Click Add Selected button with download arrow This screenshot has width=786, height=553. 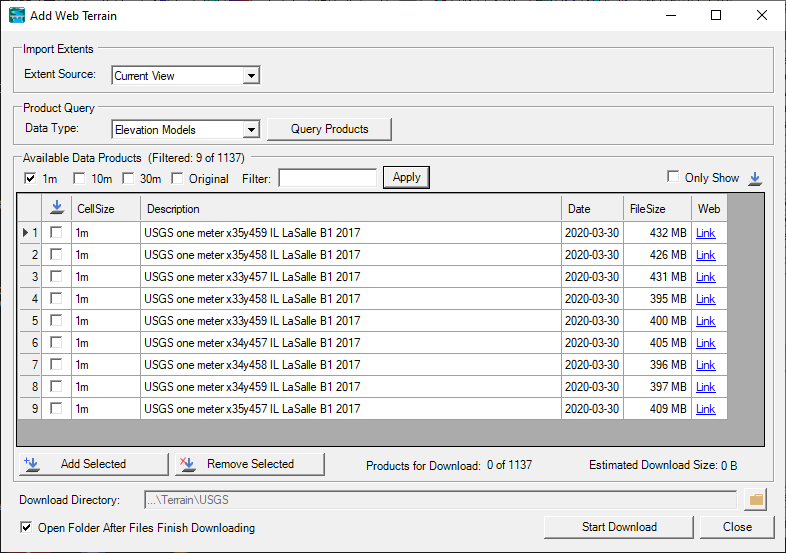[94, 464]
